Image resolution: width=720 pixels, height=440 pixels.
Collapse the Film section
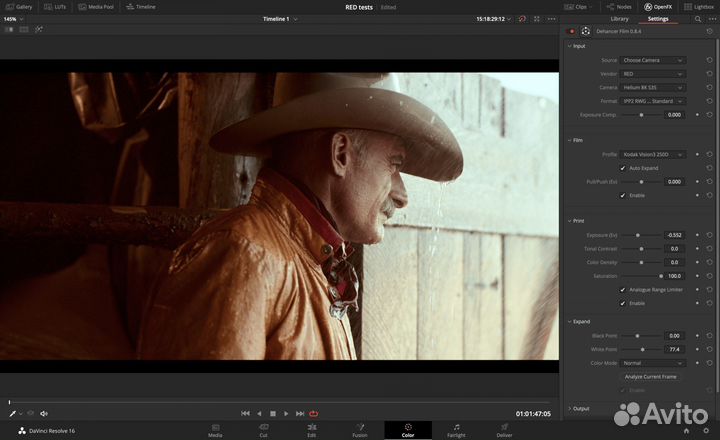pos(570,140)
